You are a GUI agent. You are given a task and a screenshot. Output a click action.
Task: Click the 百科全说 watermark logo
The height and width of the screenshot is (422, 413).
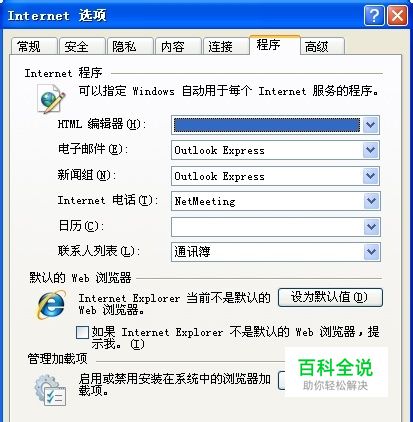(336, 373)
